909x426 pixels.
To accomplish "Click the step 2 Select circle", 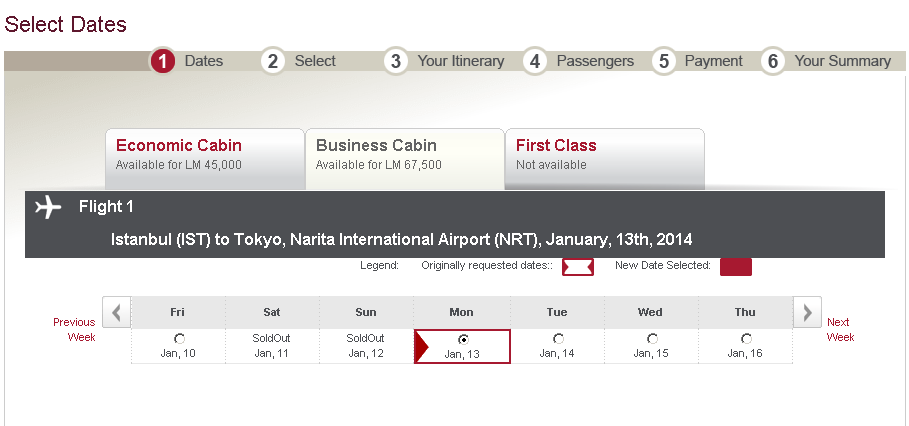I will pyautogui.click(x=272, y=61).
